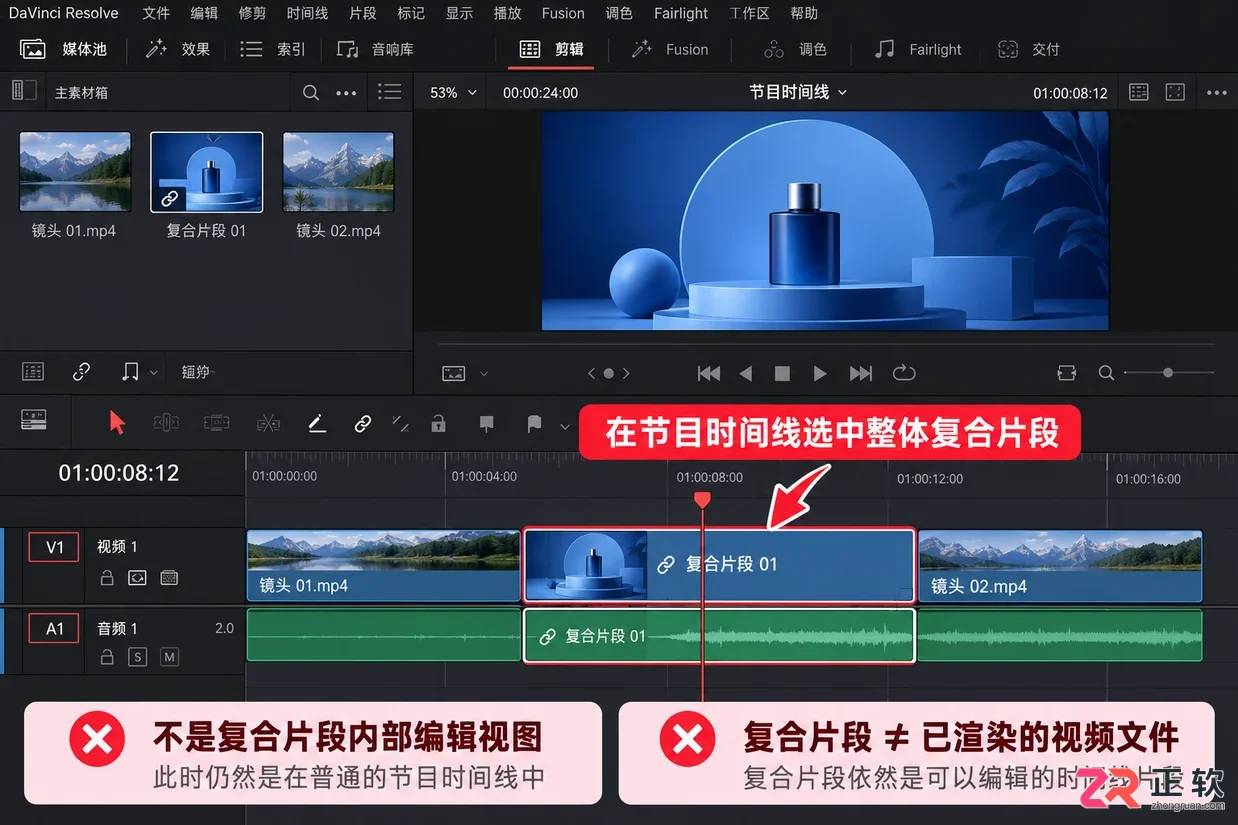Open the 修剪 menu
The image size is (1238, 825).
[x=253, y=13]
